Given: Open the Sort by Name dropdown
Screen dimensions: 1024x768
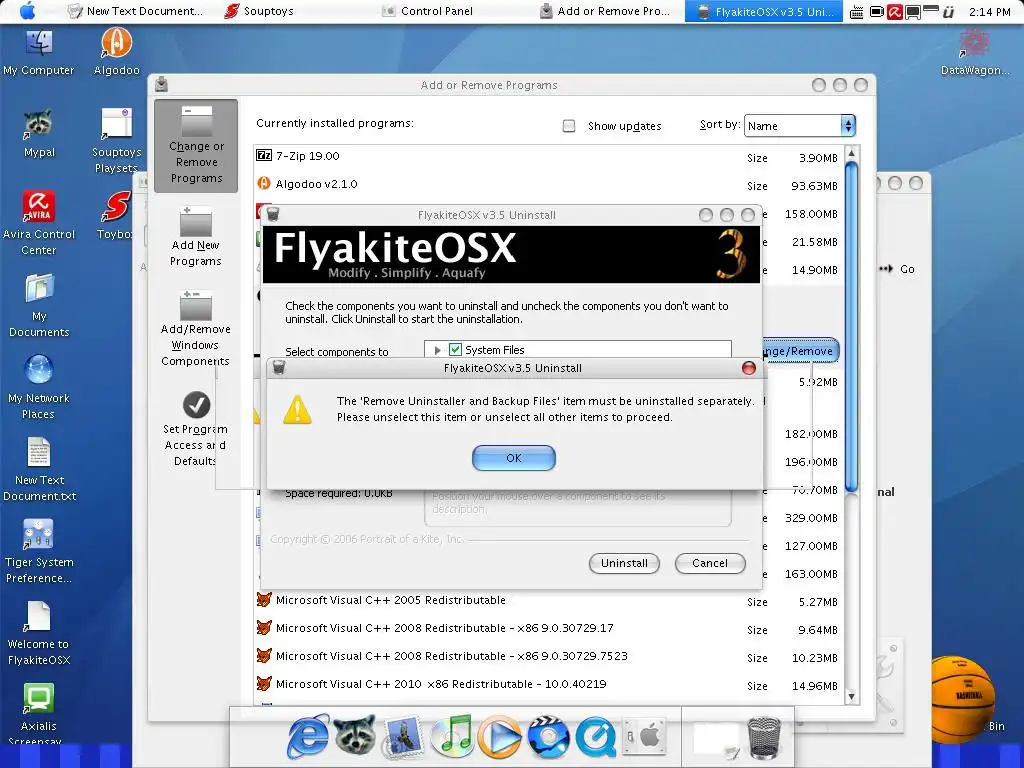Looking at the screenshot, I should [799, 125].
